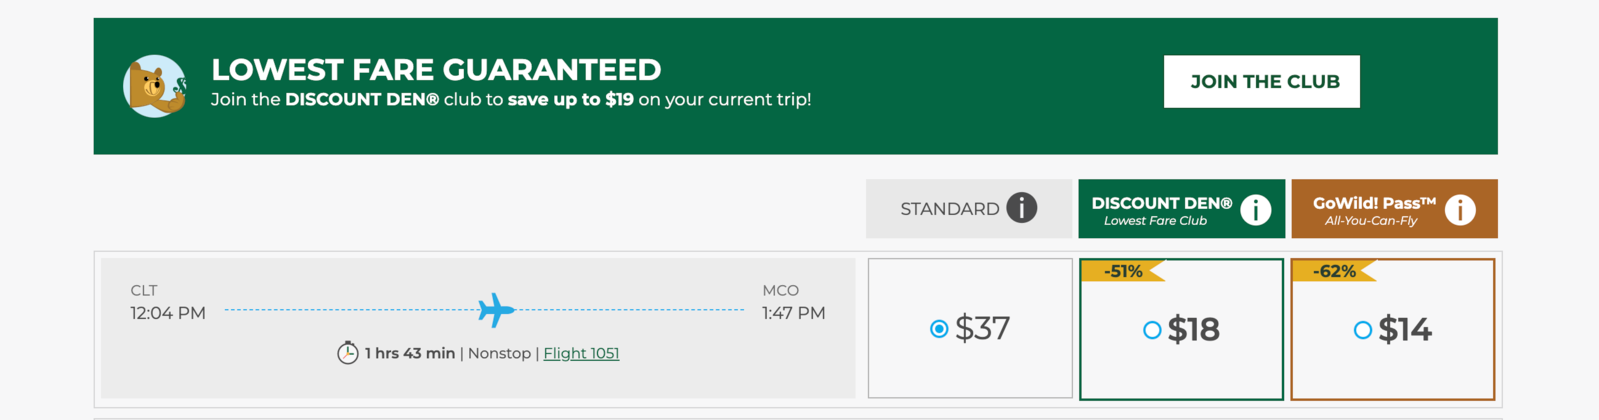This screenshot has height=420, width=1599.
Task: Click the MCO 1:47 PM arrival time
Action: (x=793, y=313)
